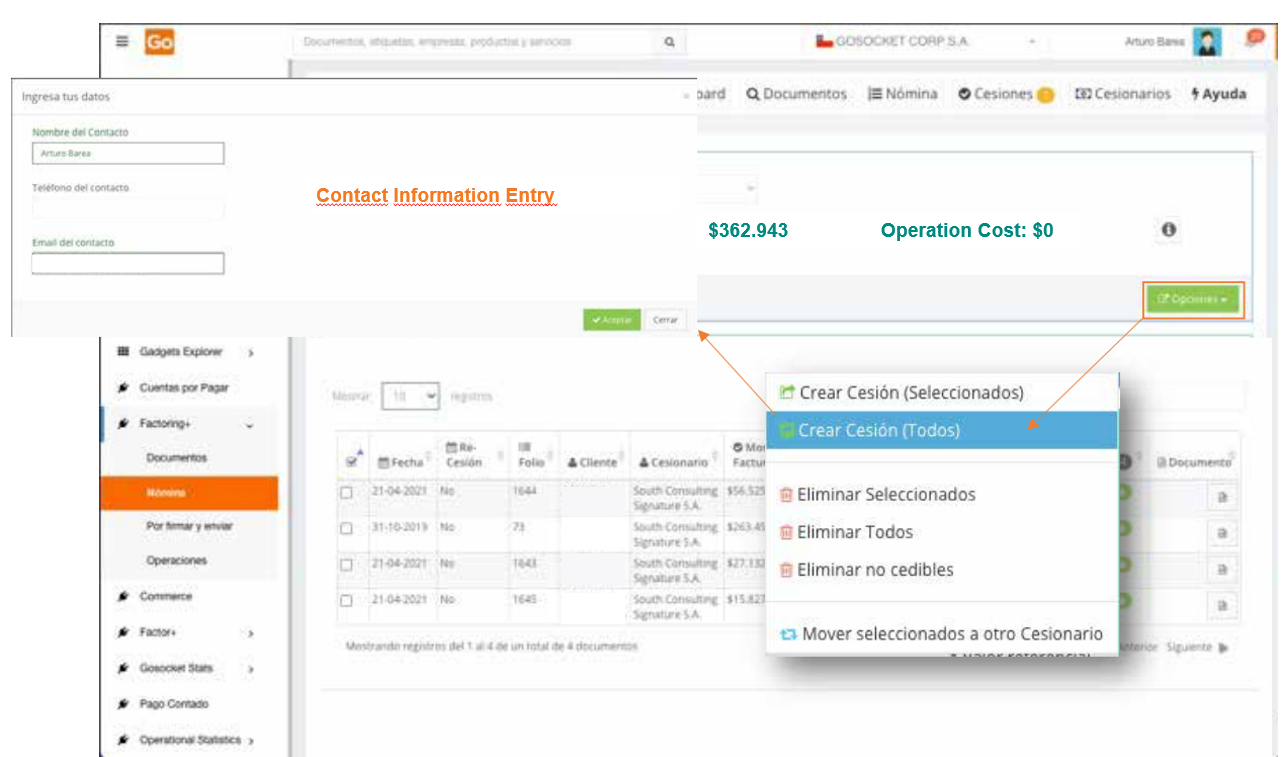Sort table by Cesionario column
The height and width of the screenshot is (757, 1285).
click(678, 462)
